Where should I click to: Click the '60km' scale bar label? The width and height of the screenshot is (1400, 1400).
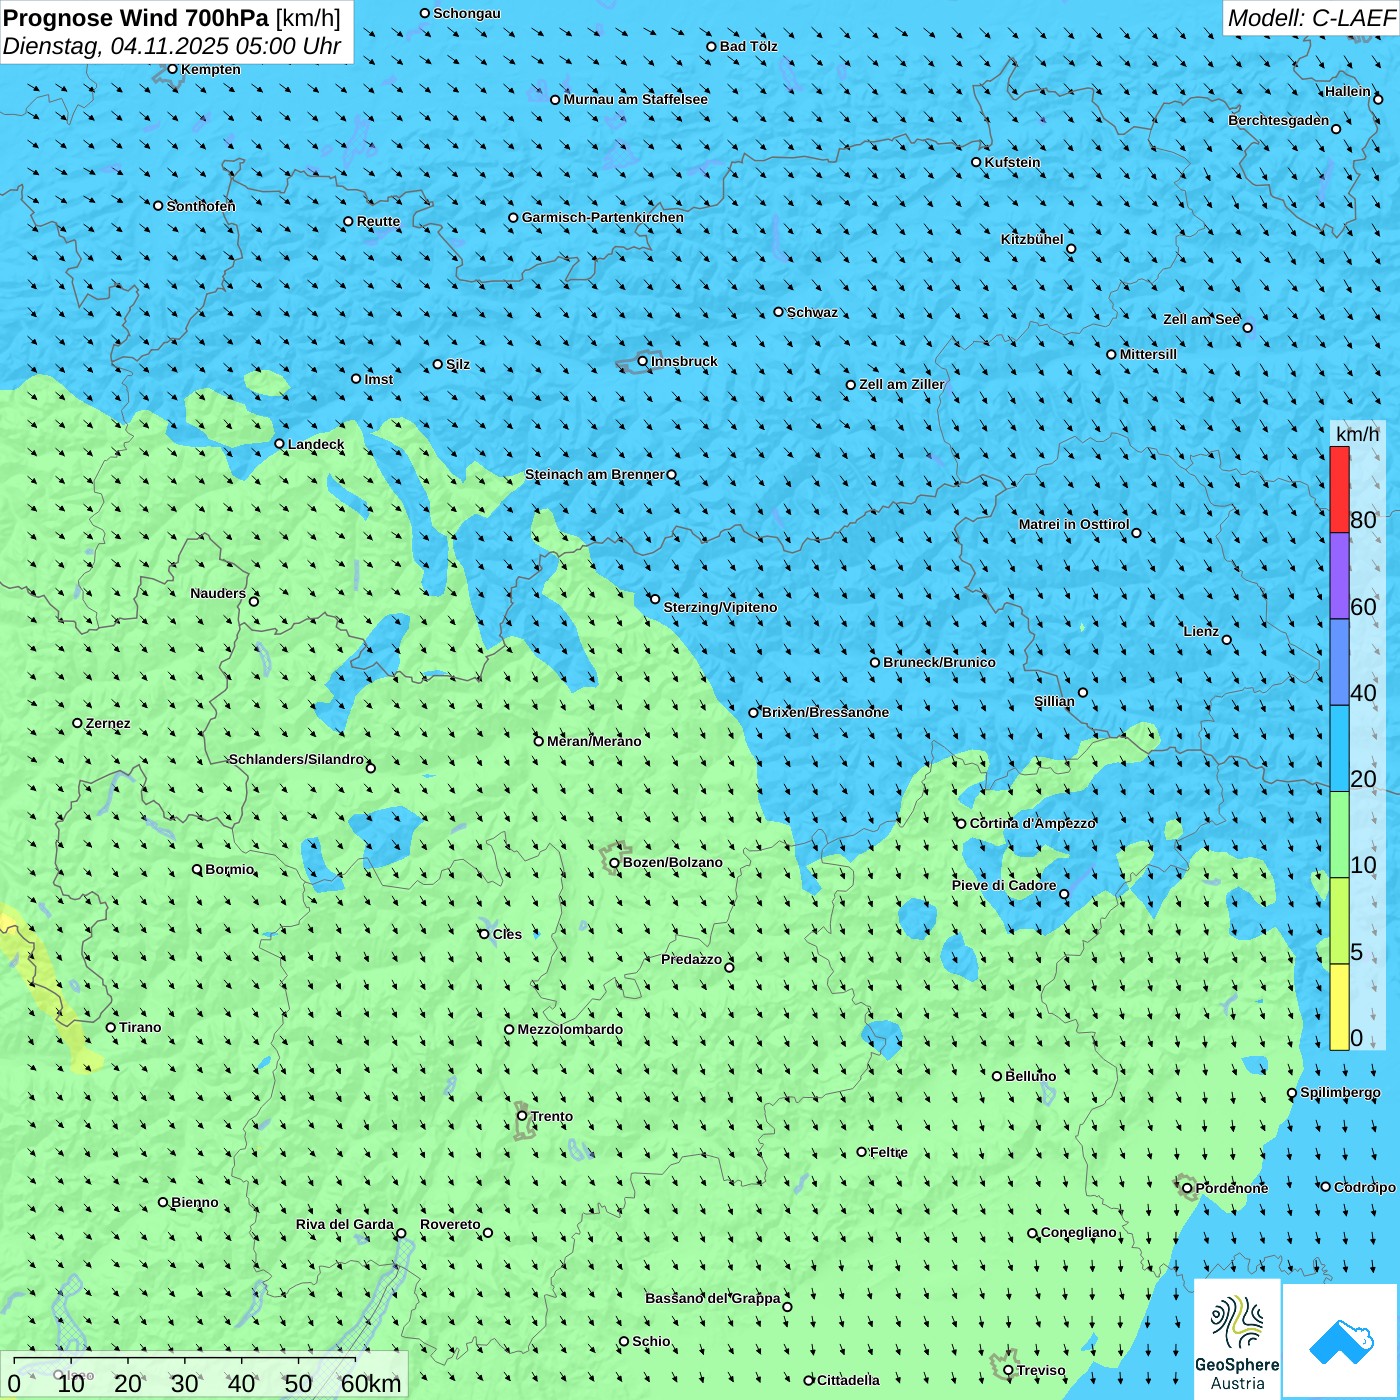point(371,1383)
